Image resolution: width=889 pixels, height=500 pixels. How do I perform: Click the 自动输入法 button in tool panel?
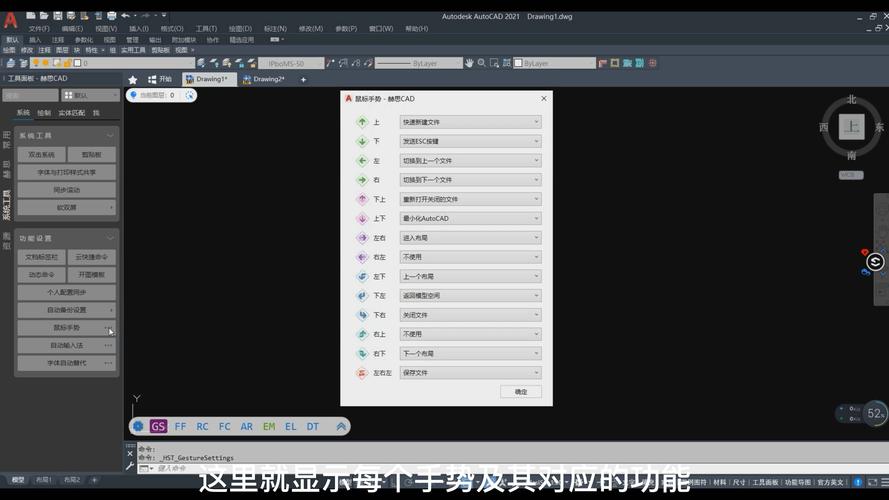click(x=66, y=345)
